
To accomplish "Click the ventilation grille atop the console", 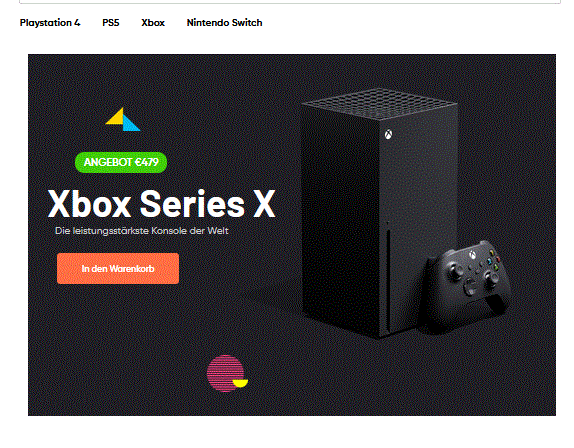I will pyautogui.click(x=379, y=104).
